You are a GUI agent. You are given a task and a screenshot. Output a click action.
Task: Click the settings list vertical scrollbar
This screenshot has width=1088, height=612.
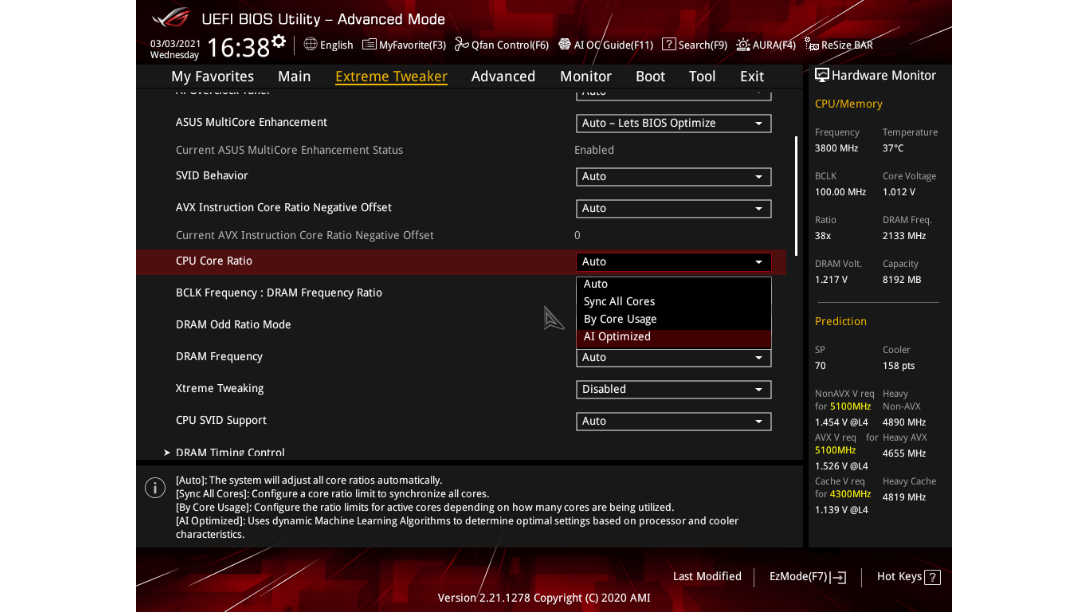tap(796, 195)
